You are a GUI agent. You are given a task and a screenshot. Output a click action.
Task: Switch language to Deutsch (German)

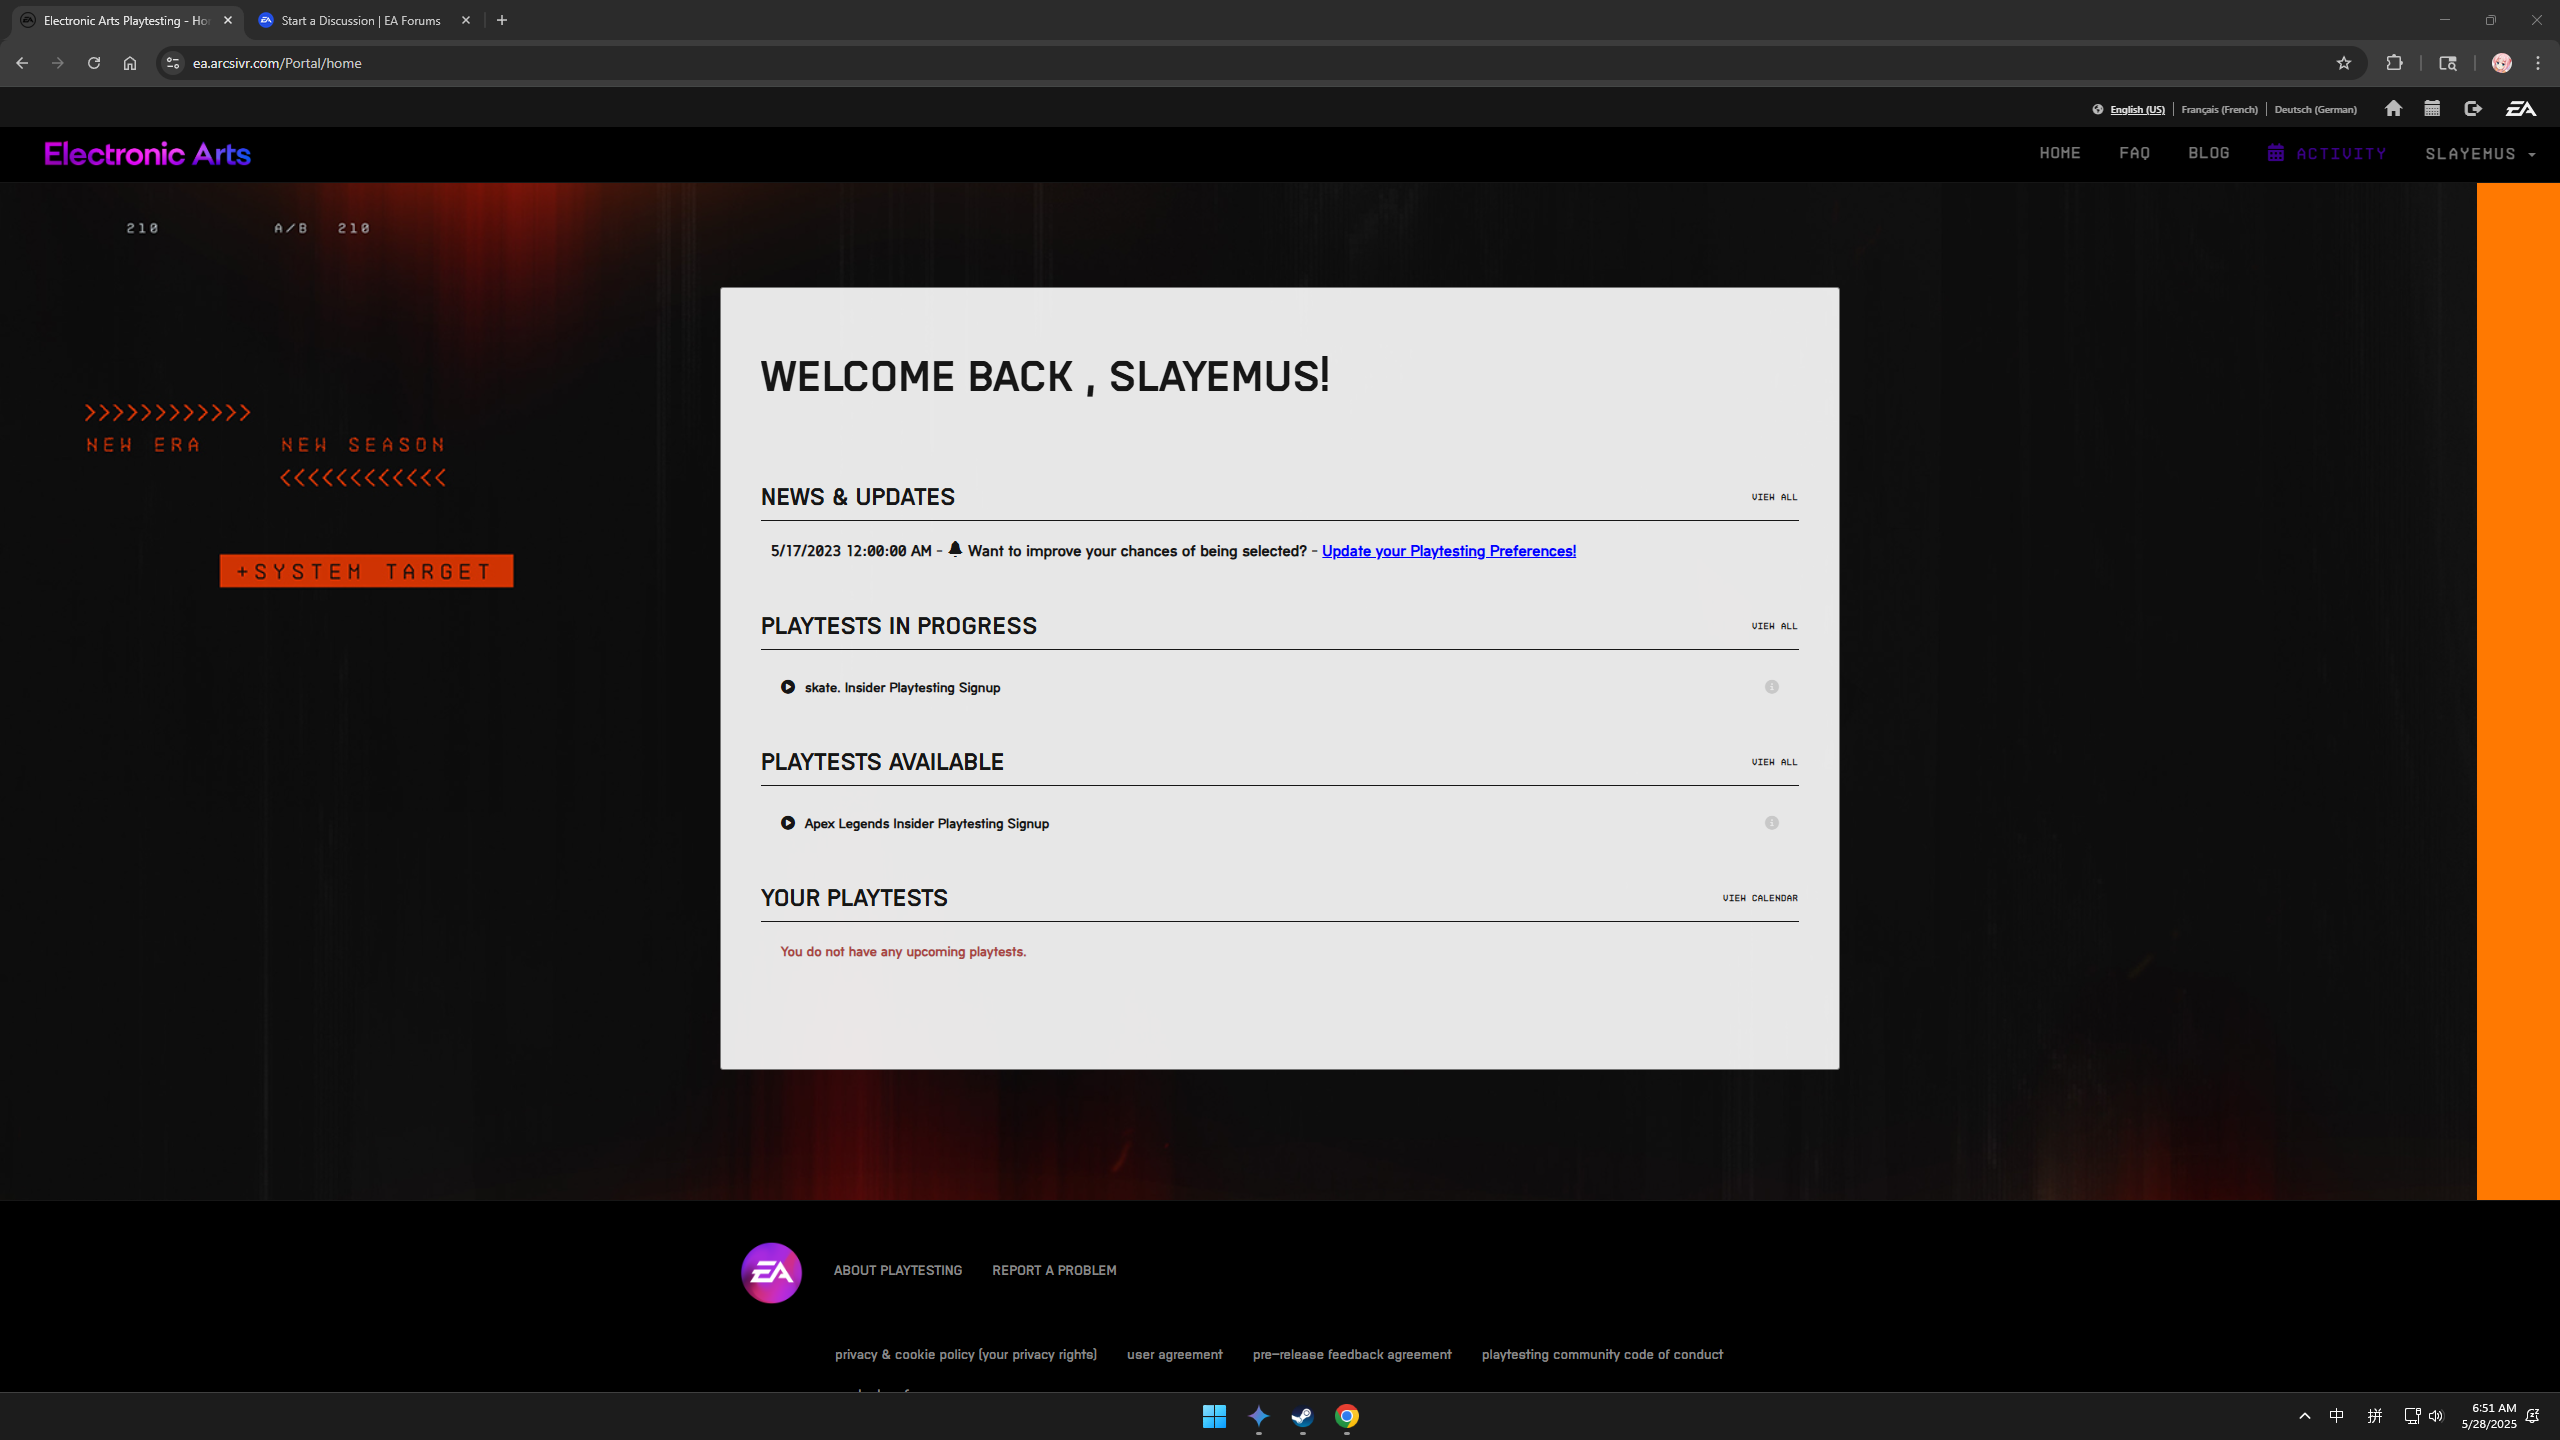click(2315, 110)
